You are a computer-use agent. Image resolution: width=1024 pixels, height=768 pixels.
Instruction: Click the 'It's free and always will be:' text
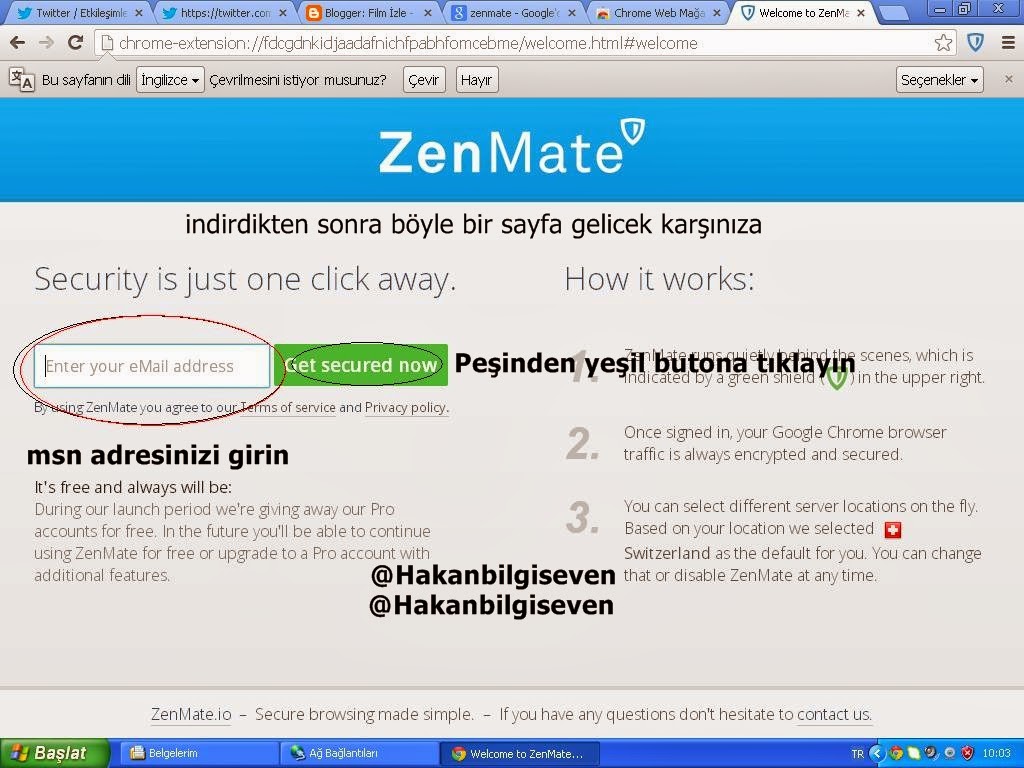point(133,487)
